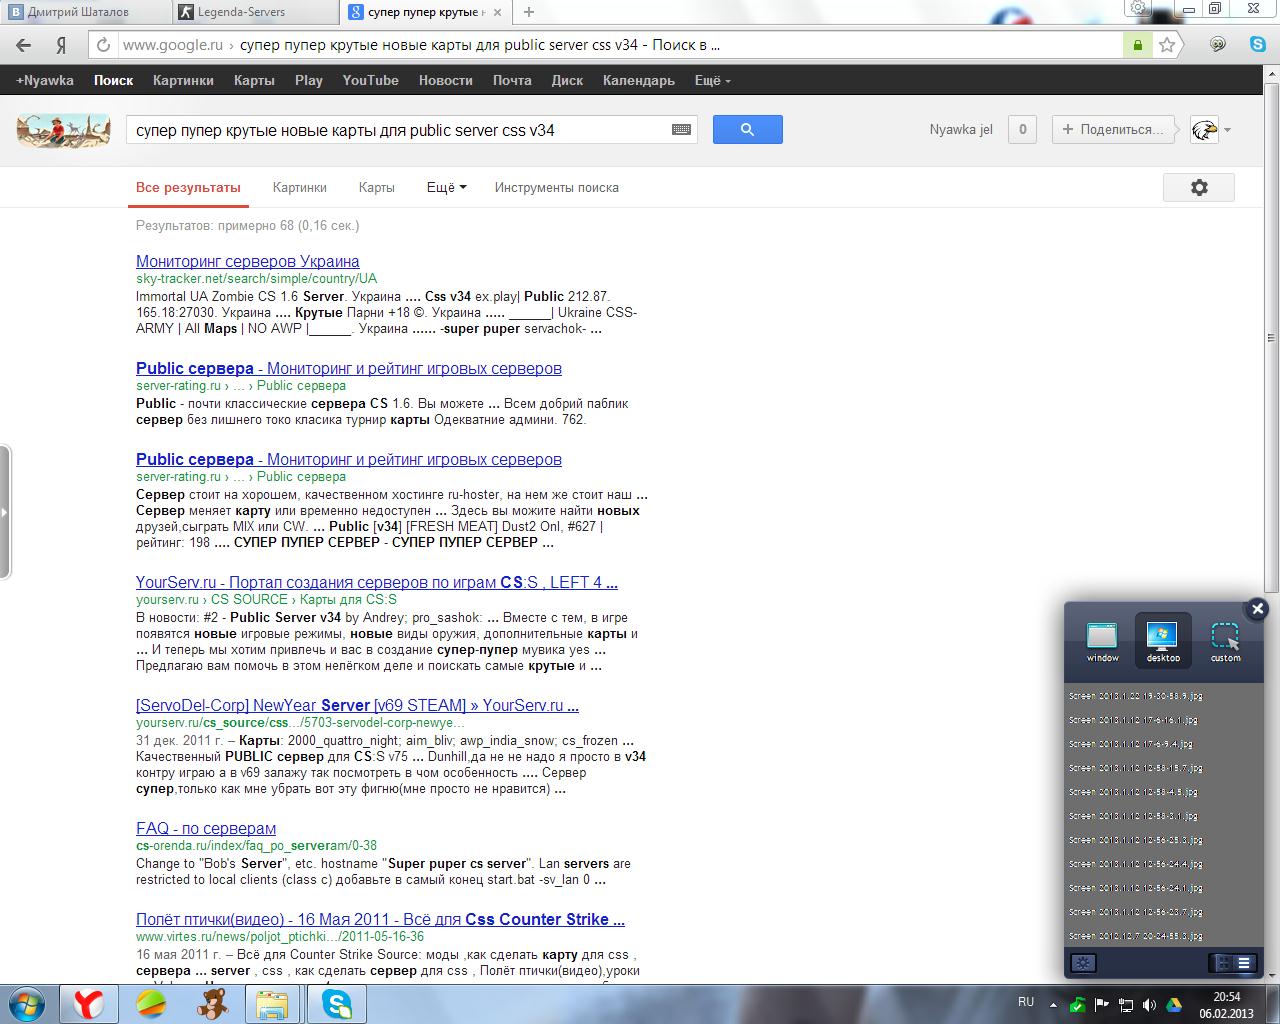The width and height of the screenshot is (1280, 1024).
Task: Open network connection tray icon
Action: [1125, 1004]
